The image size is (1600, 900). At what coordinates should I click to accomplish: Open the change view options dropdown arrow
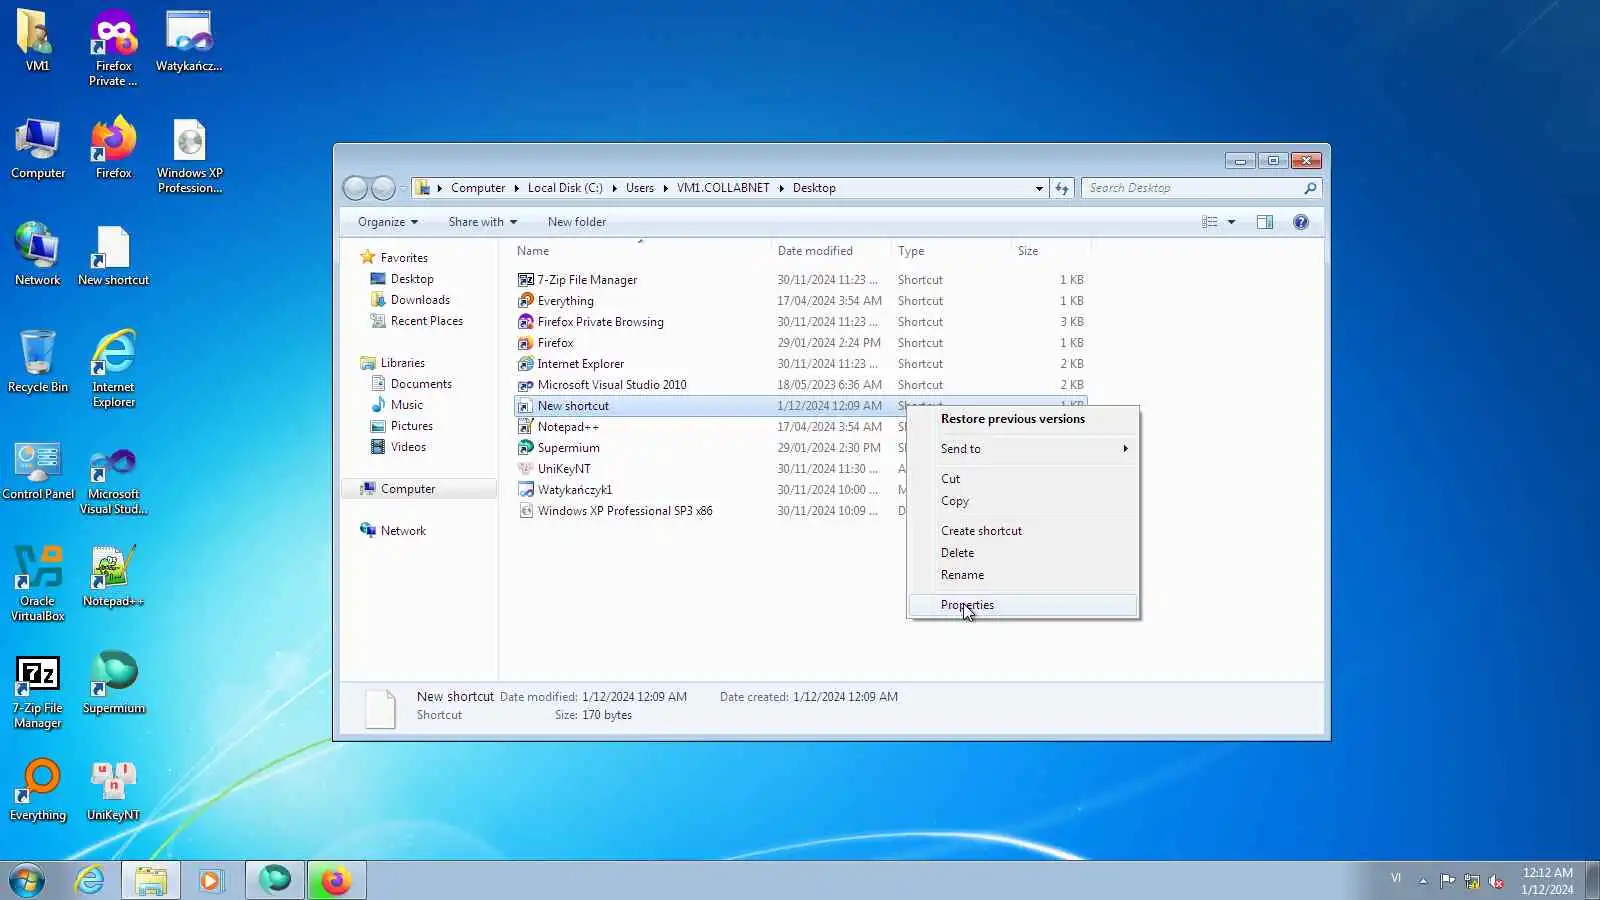(x=1231, y=222)
